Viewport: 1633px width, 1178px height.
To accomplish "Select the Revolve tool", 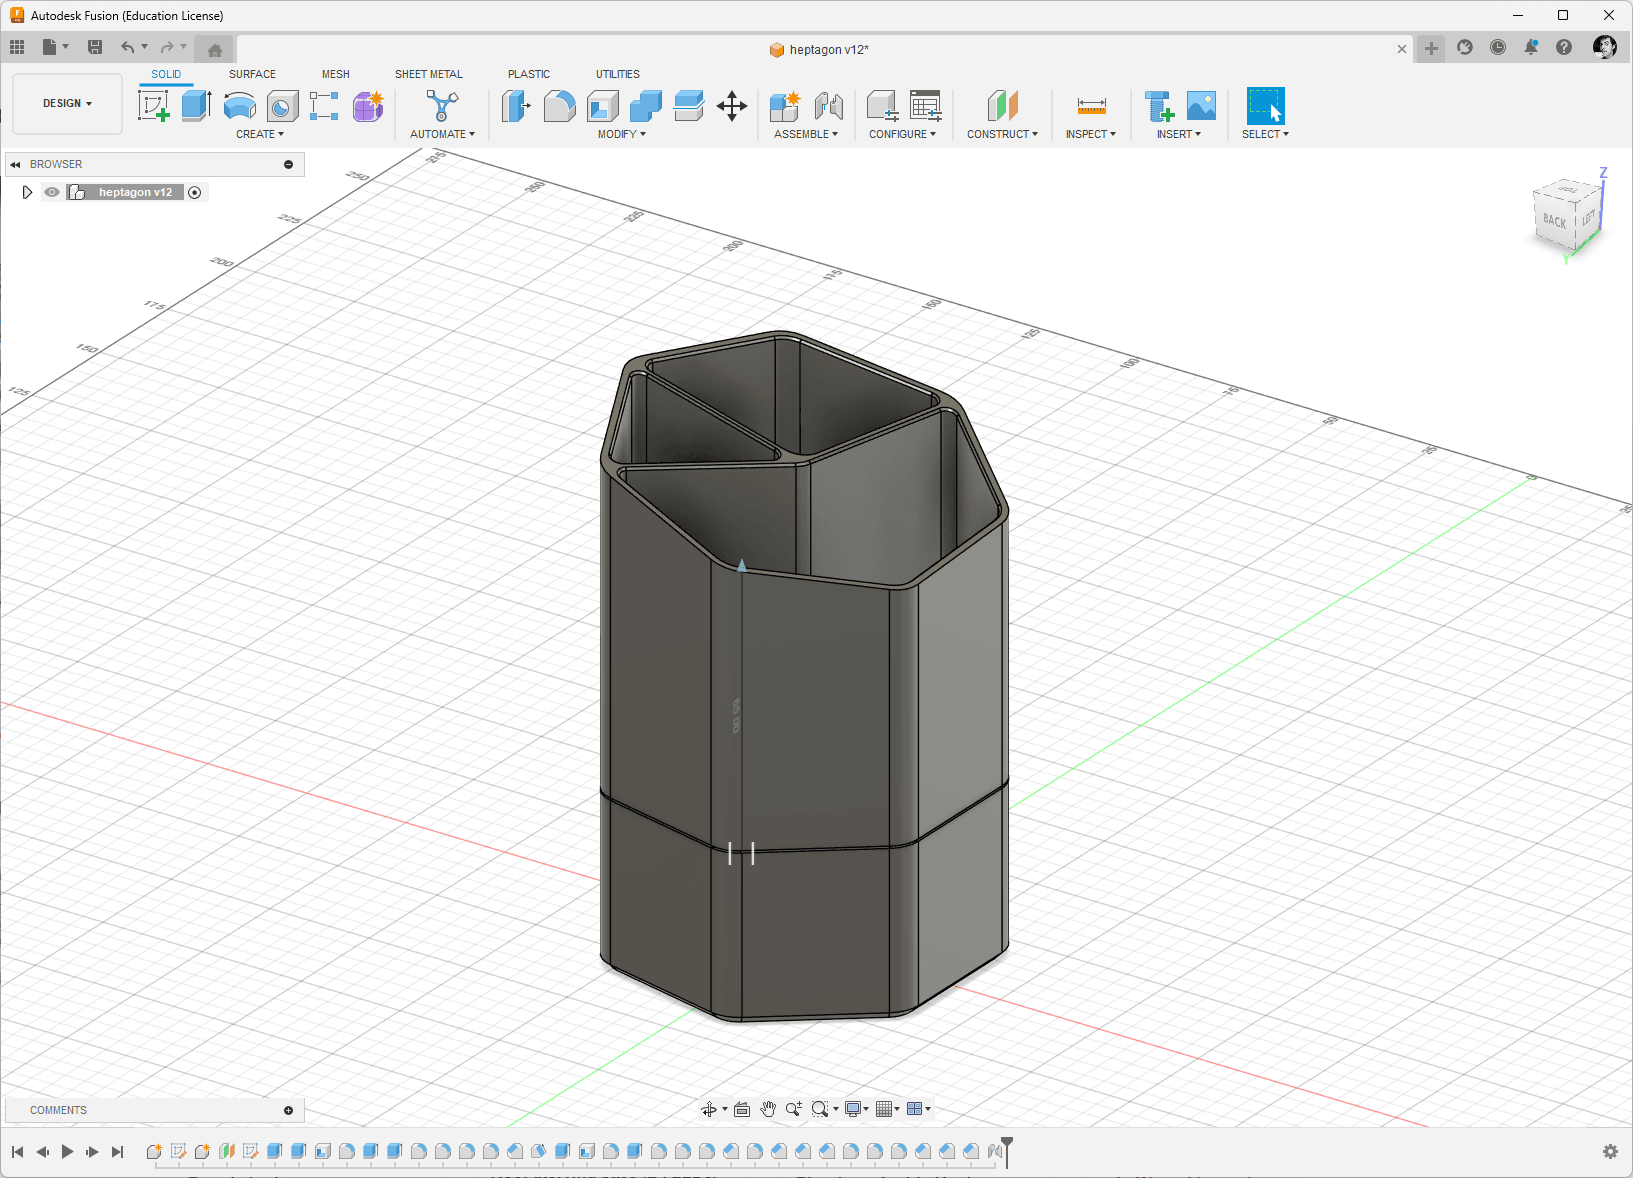I will pyautogui.click(x=240, y=106).
